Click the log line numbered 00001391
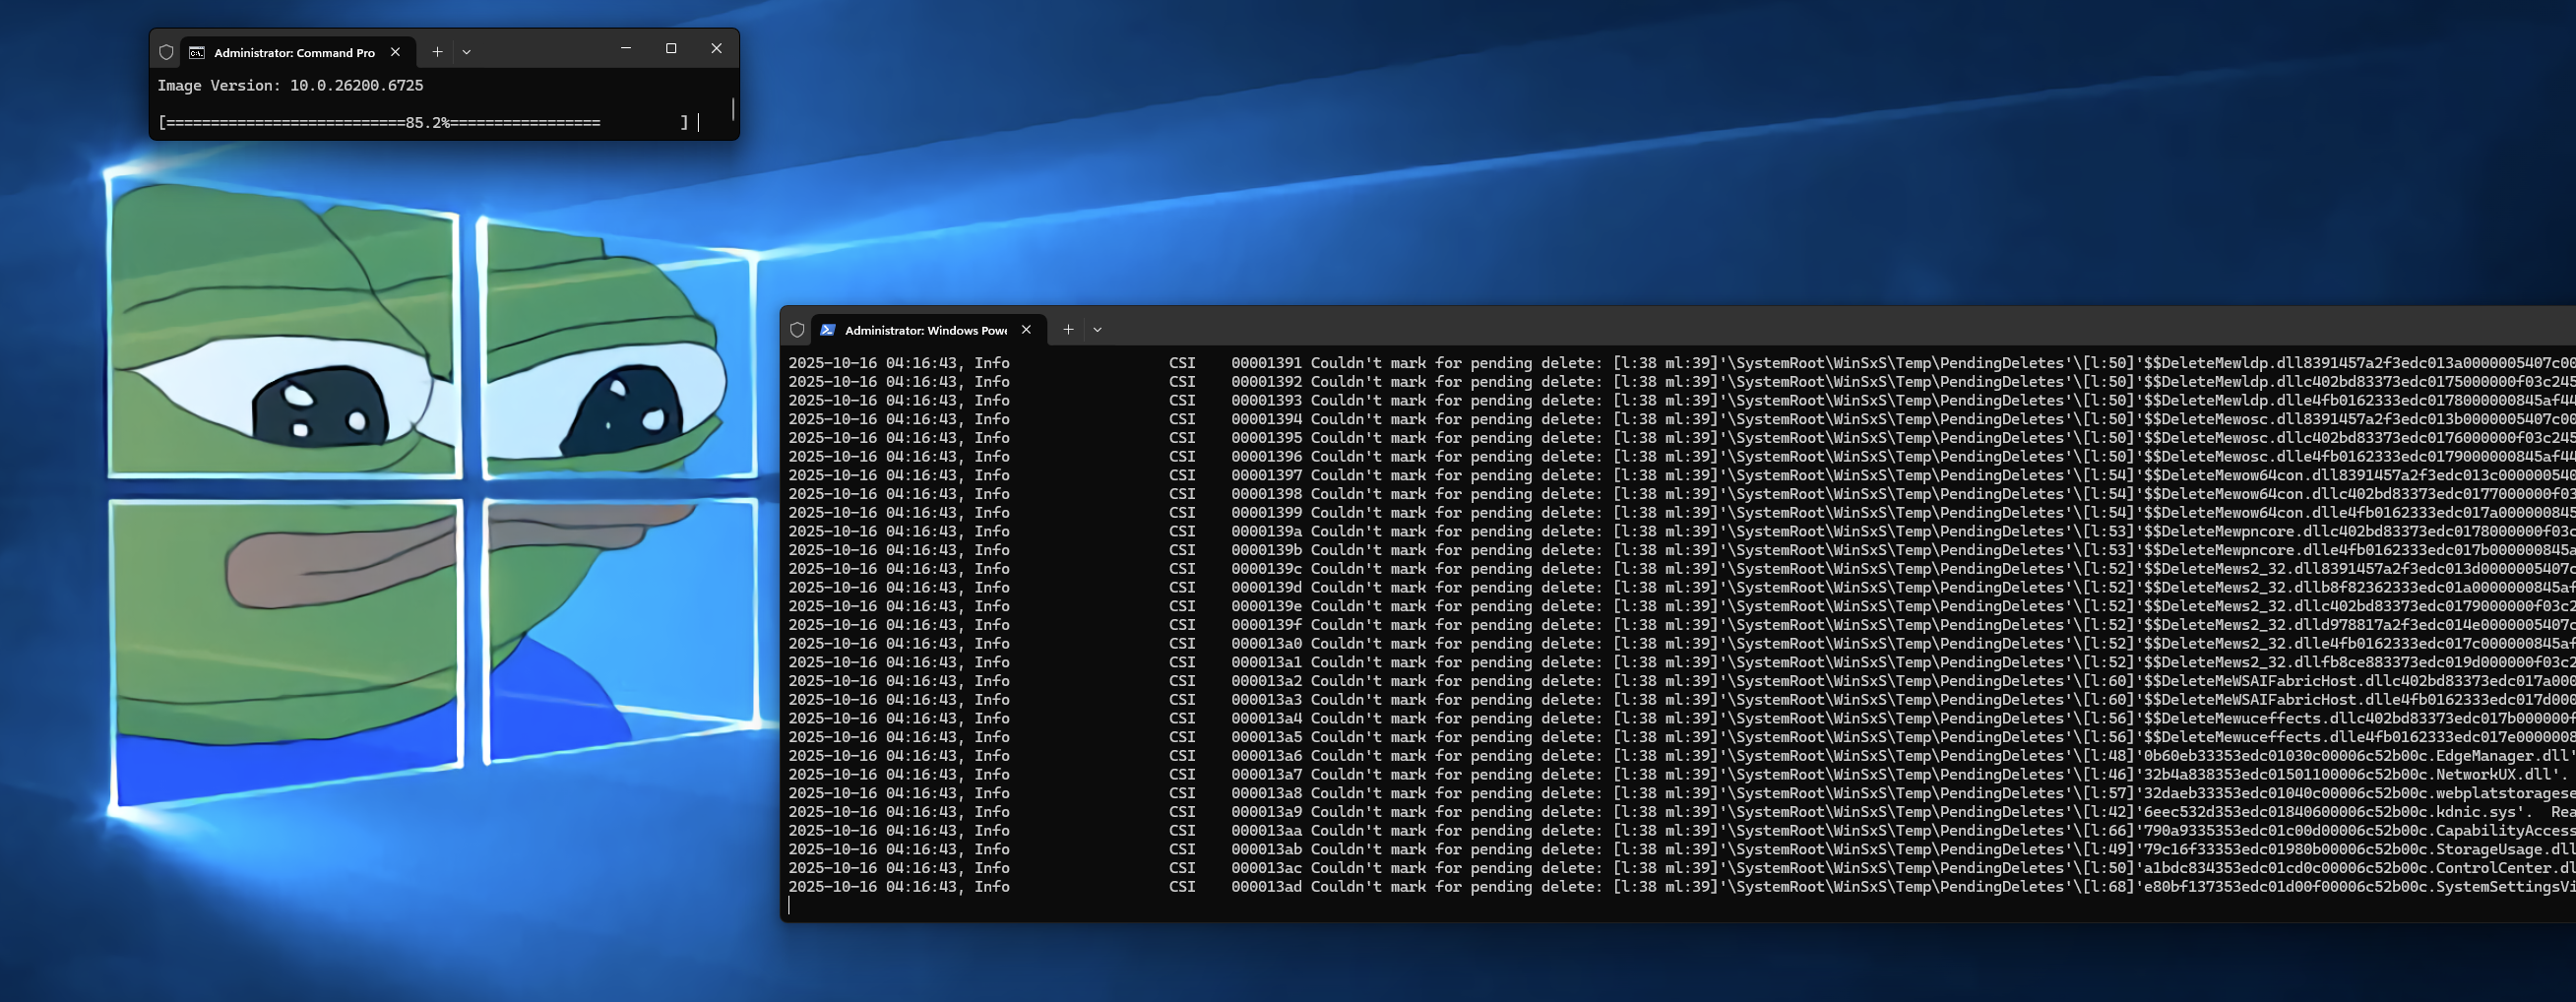 1266,363
